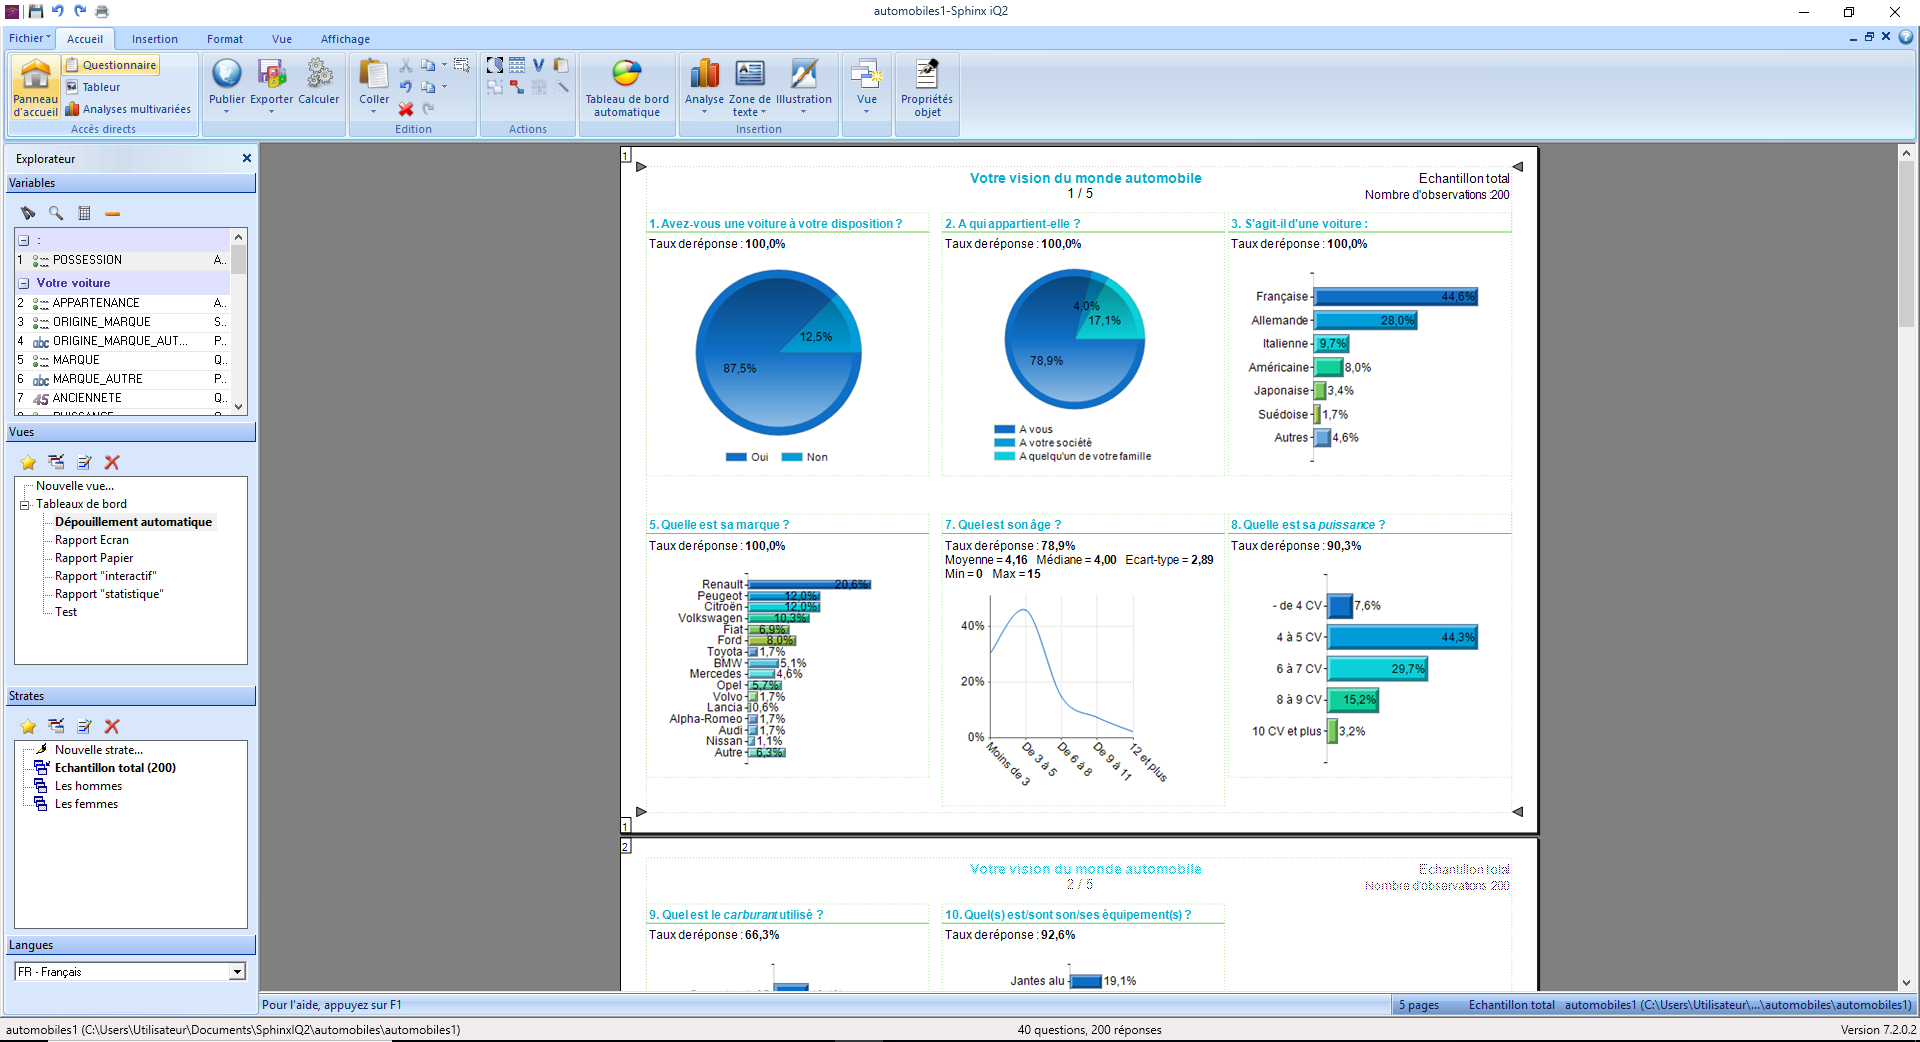Click the Save icon in title bar
Screen dimensions: 1920x1042
pos(36,11)
